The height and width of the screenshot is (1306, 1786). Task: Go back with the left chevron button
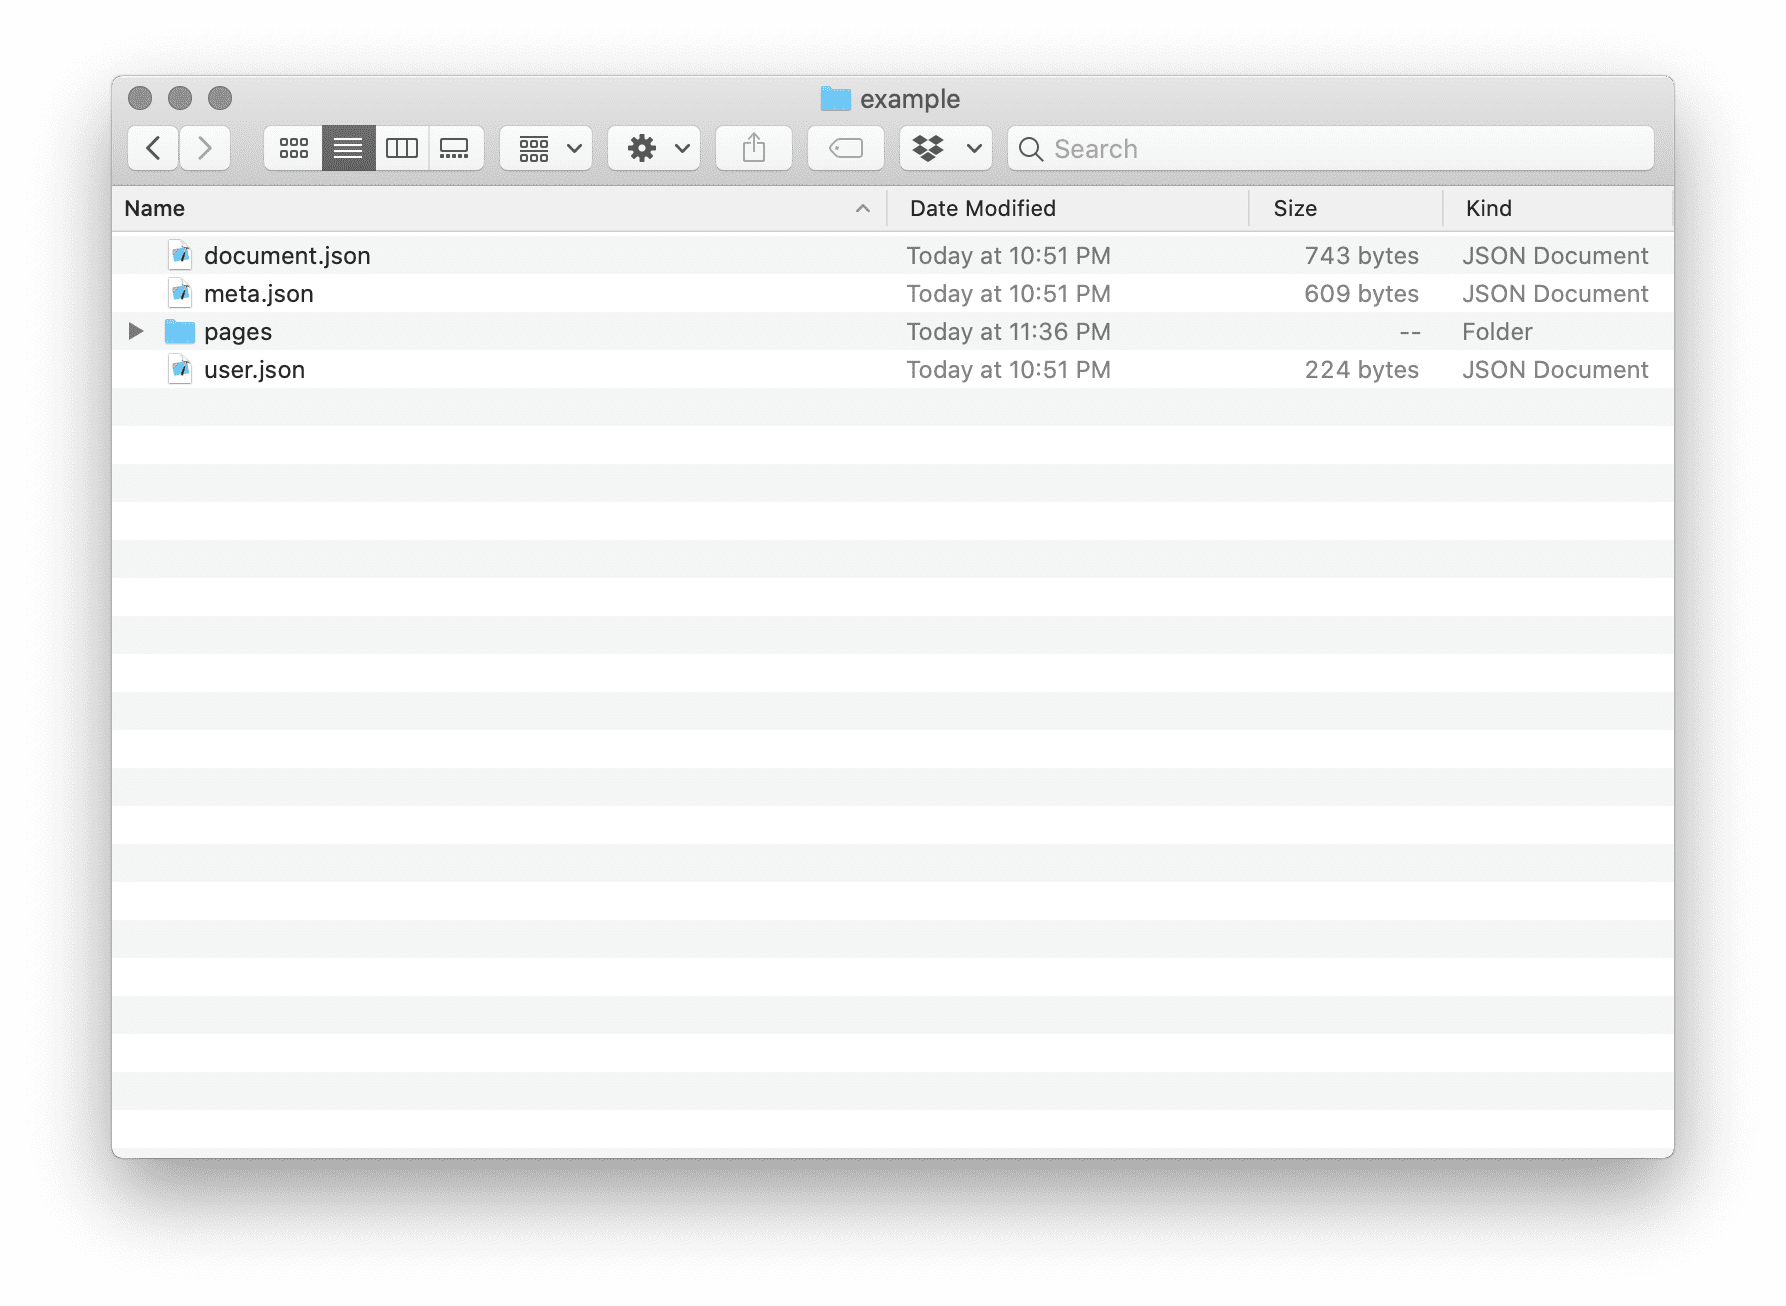[x=153, y=148]
